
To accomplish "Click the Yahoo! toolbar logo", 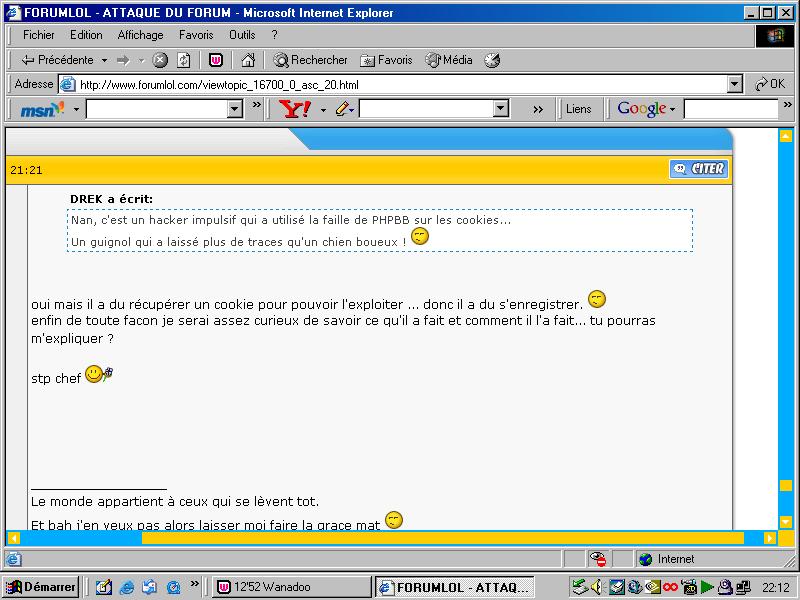I will click(296, 109).
